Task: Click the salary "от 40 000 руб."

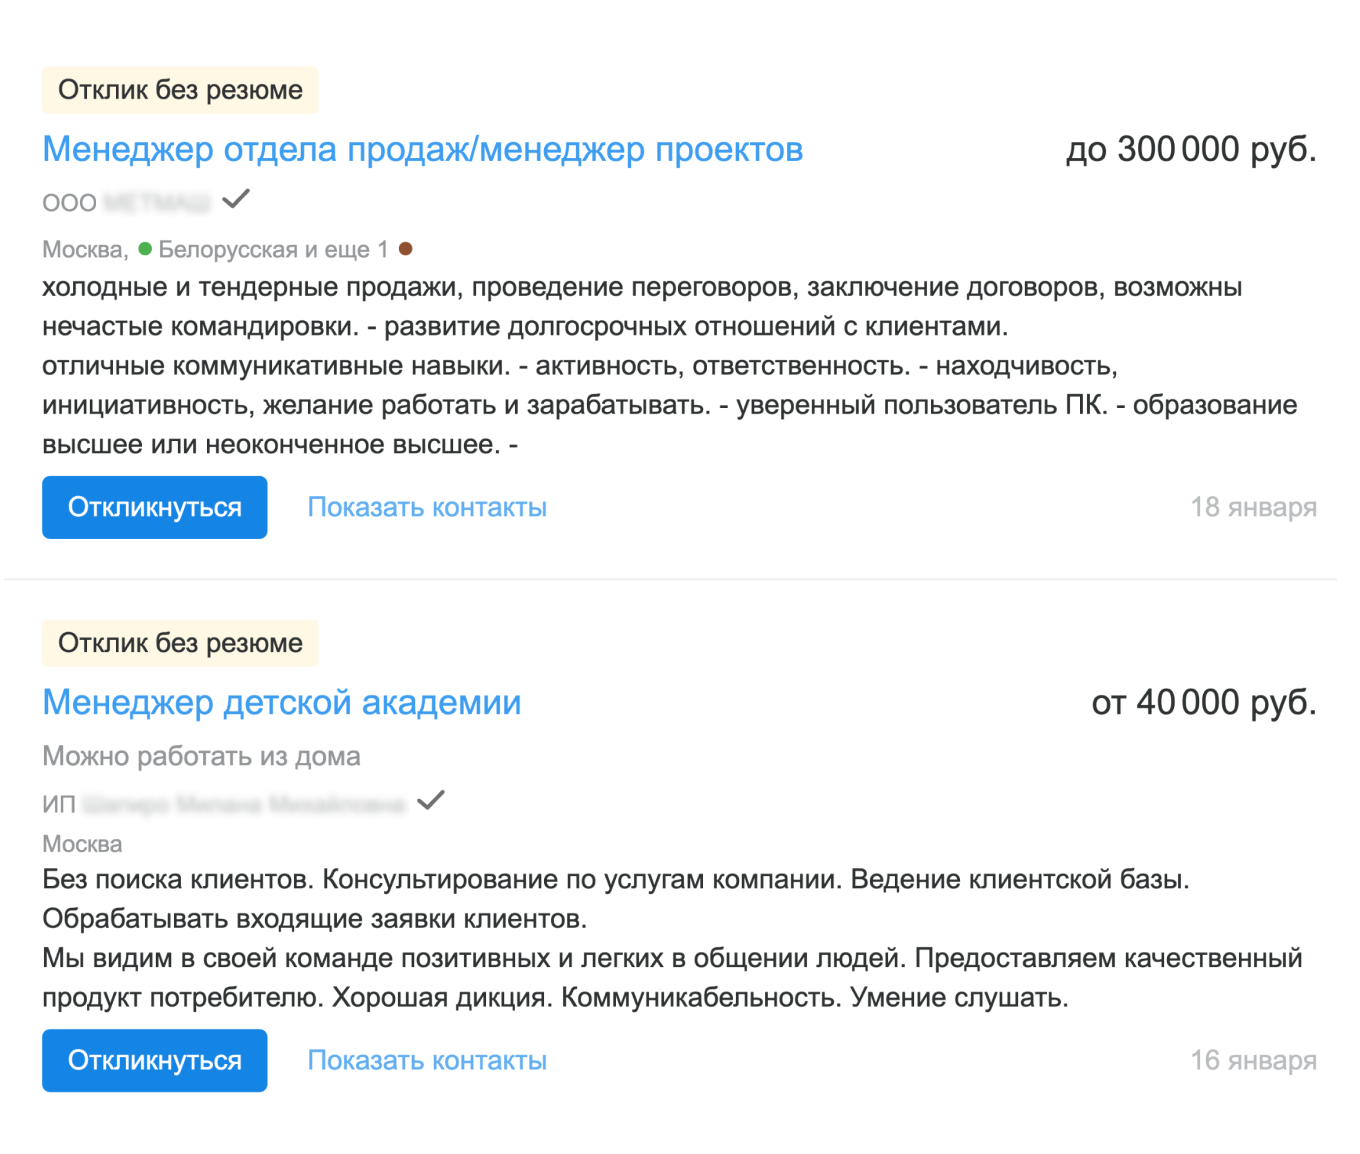Action: click(x=1203, y=702)
